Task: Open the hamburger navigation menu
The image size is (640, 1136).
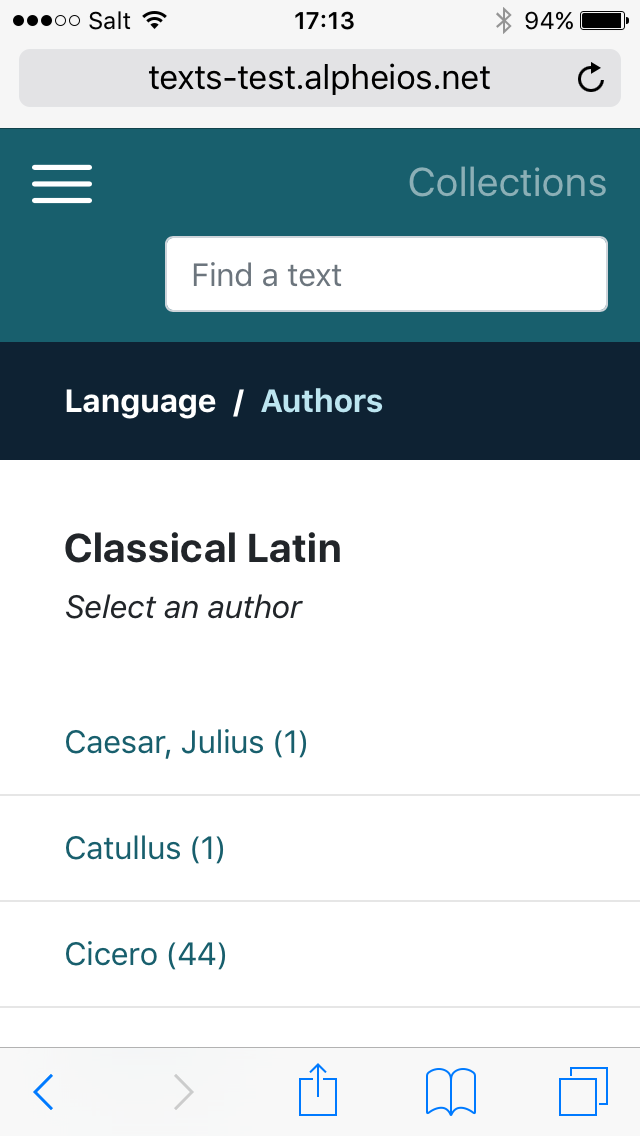Action: [62, 184]
